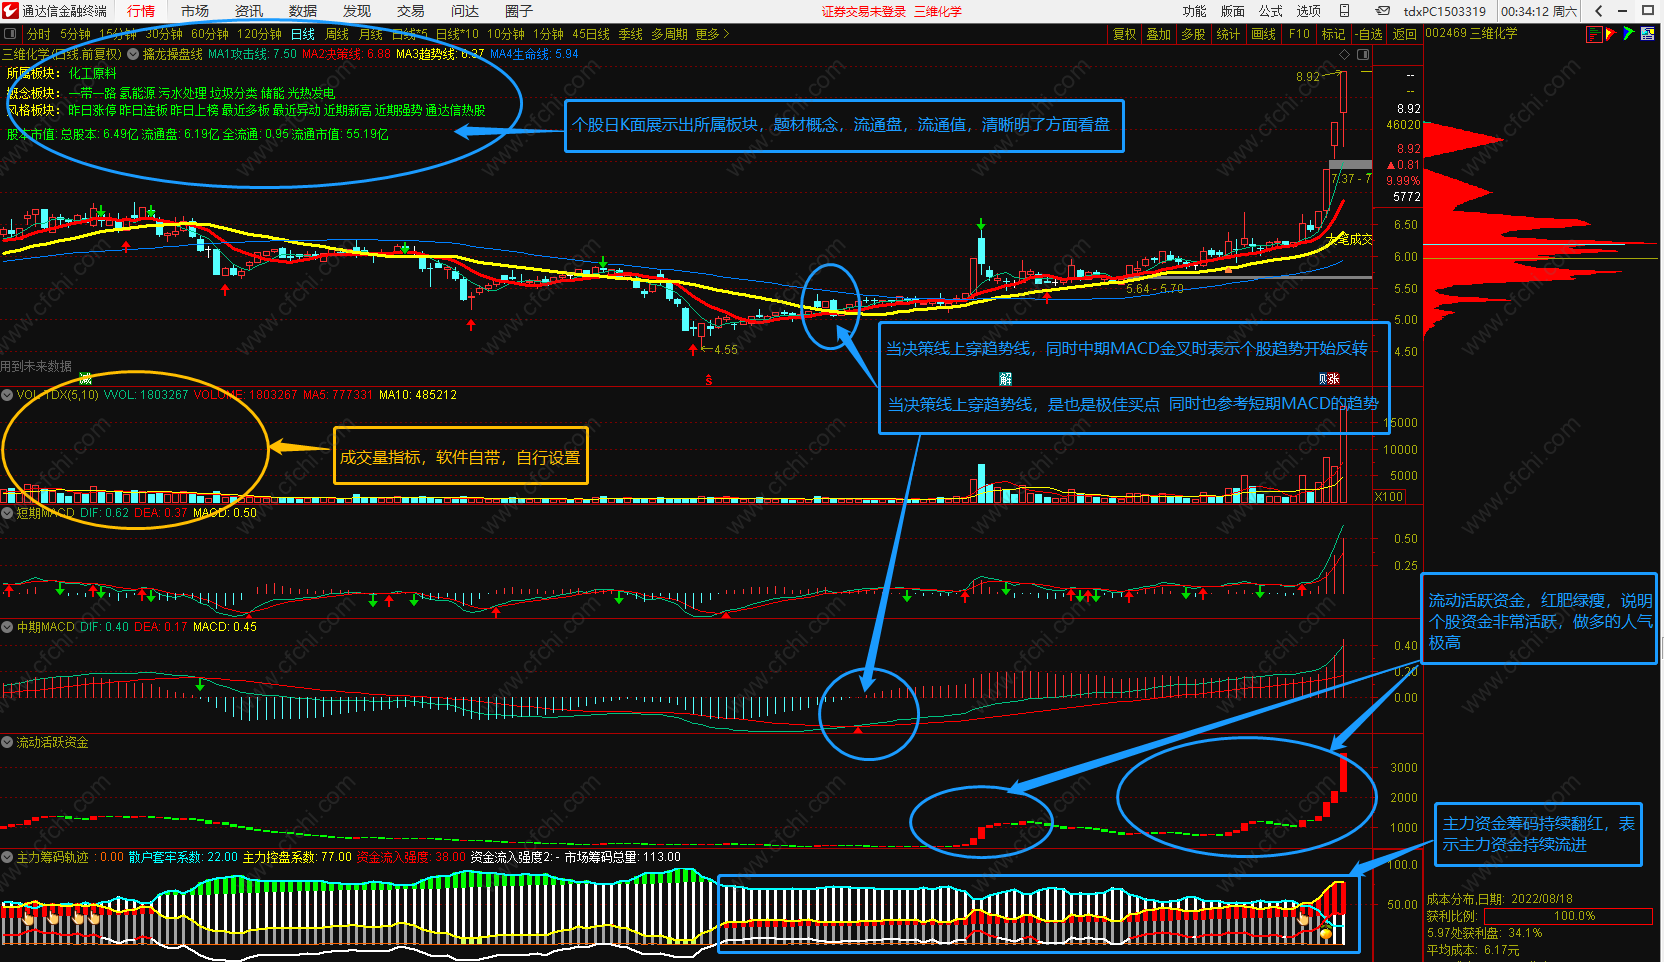Toggle the sidebar panel icon left of 分时
Screen dimensions: 1664x962
coord(10,34)
